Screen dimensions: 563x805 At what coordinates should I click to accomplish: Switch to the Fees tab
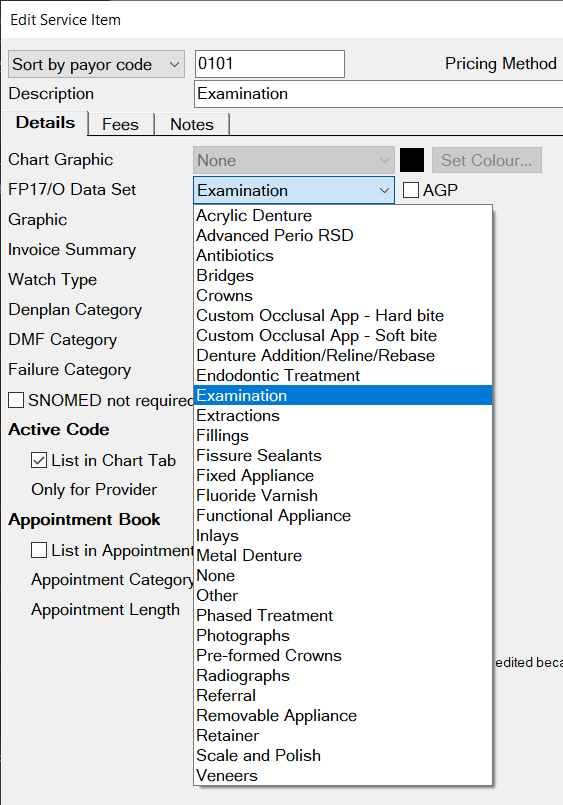(121, 124)
